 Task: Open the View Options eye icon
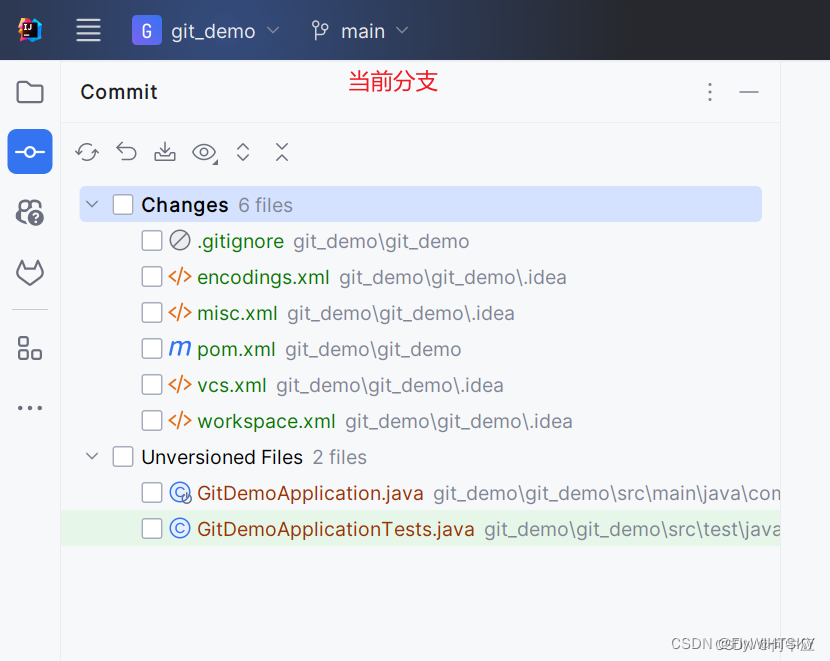pos(204,153)
